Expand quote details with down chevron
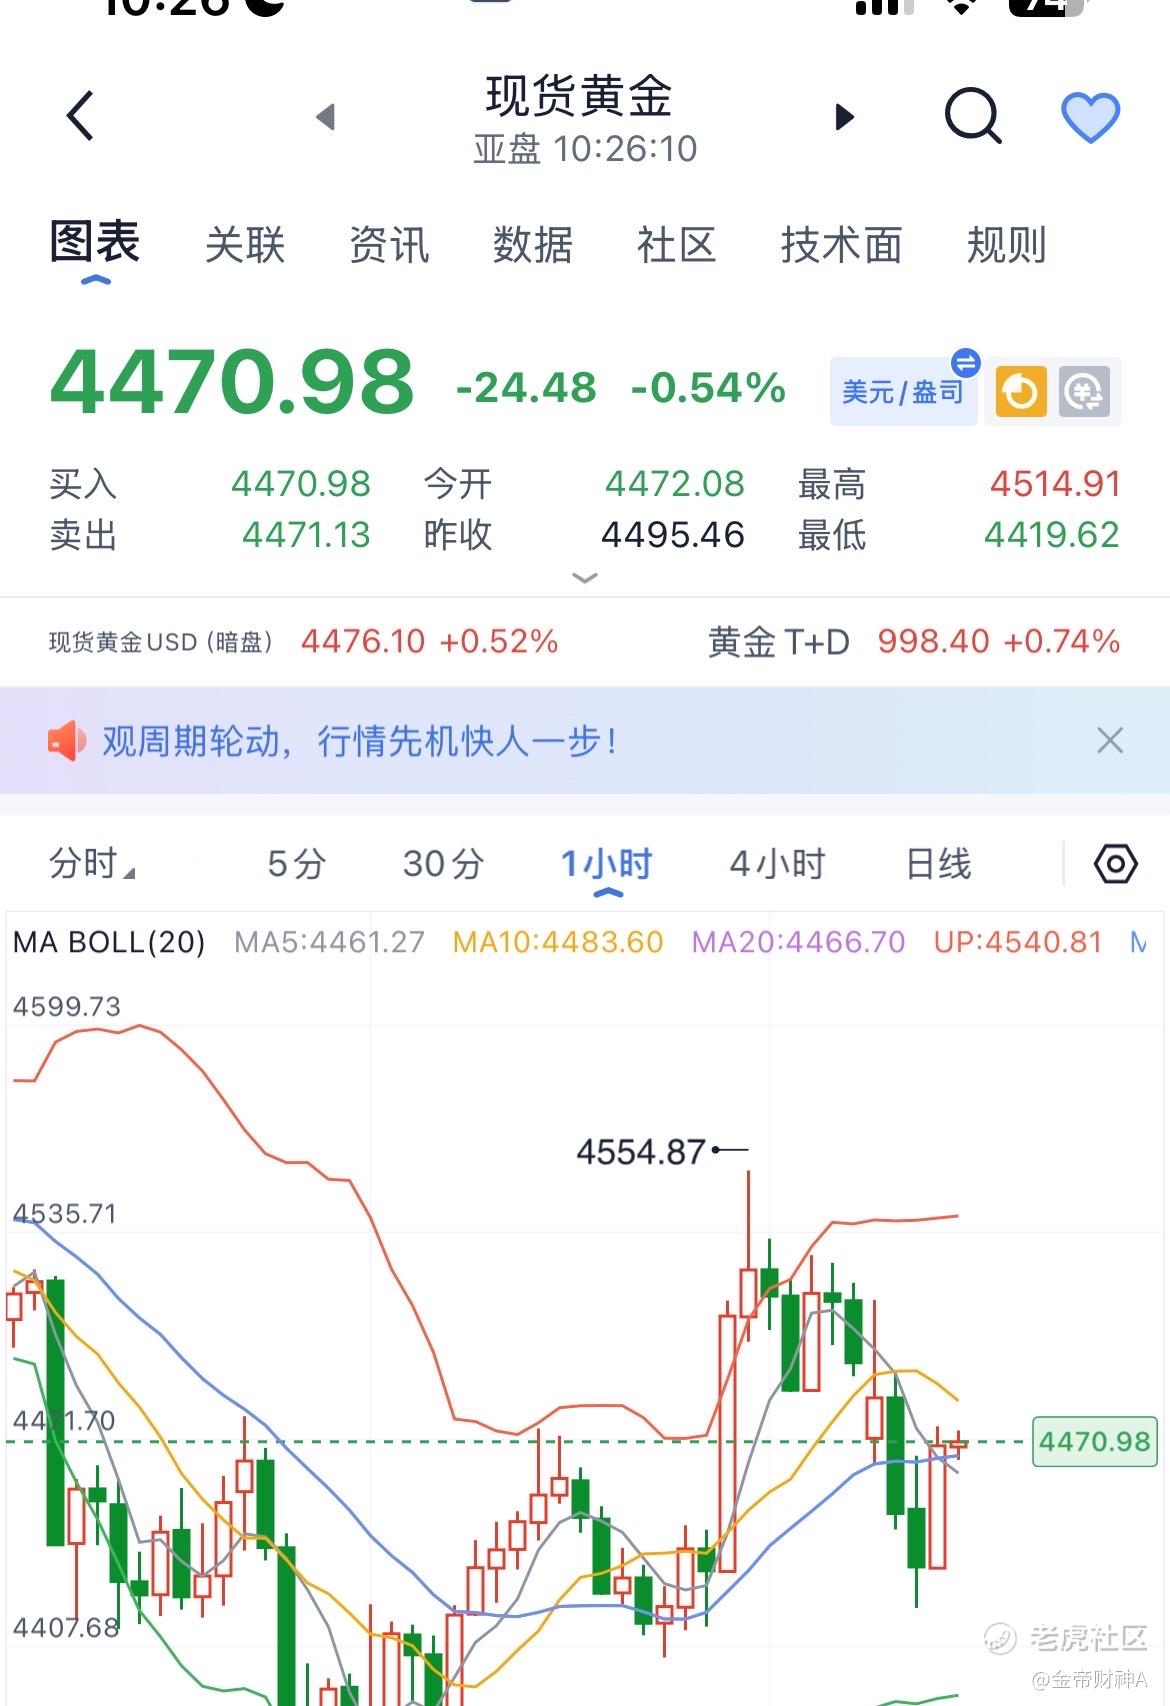This screenshot has width=1170, height=1706. tap(585, 577)
